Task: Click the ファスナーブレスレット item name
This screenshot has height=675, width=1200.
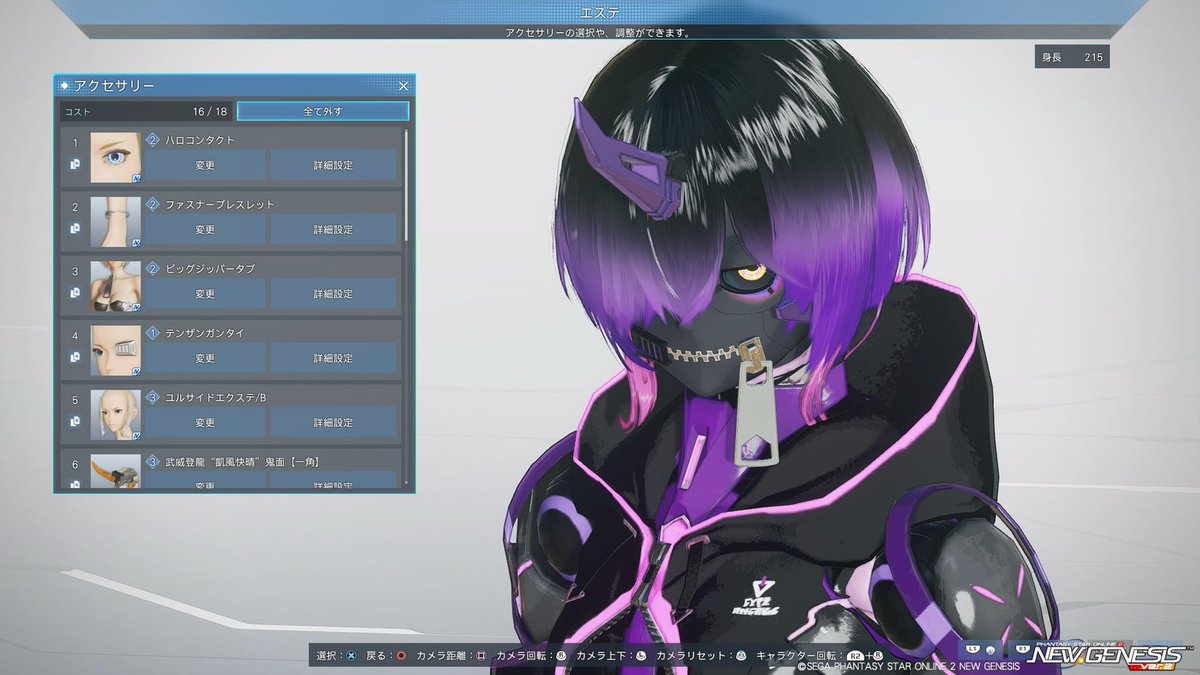Action: (x=220, y=204)
